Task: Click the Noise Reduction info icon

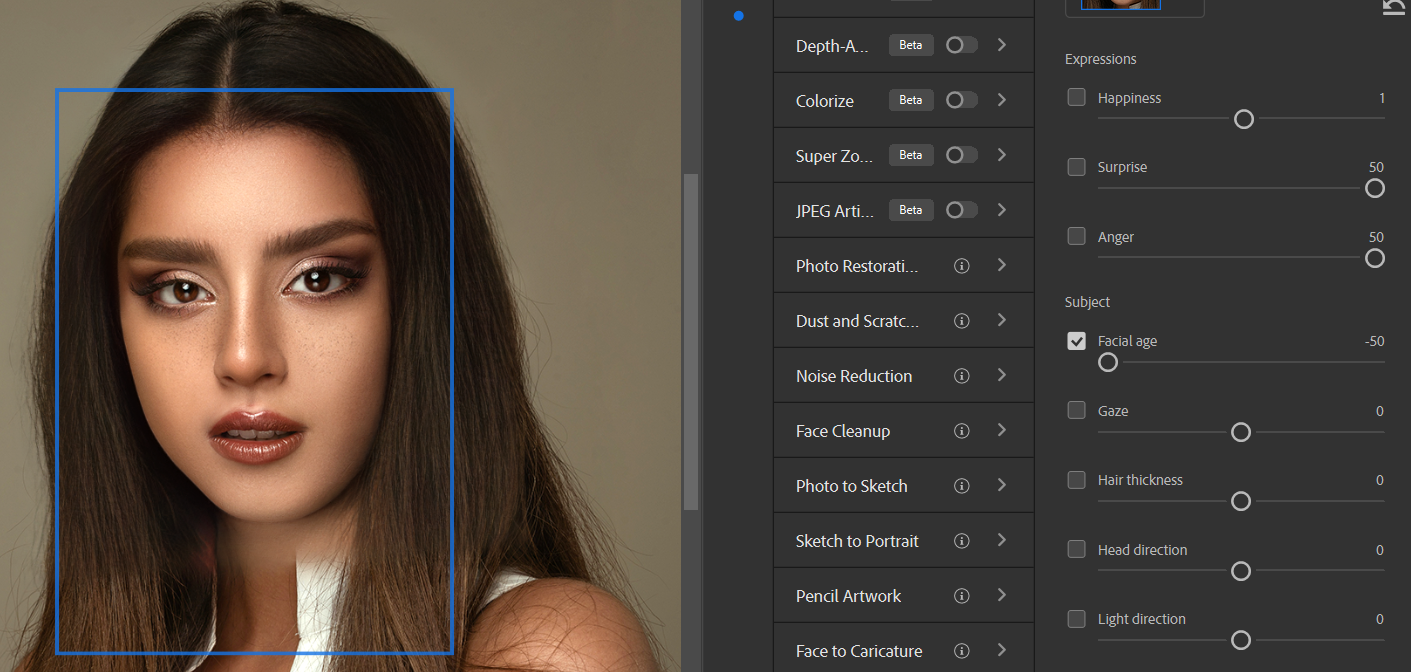Action: click(x=962, y=376)
